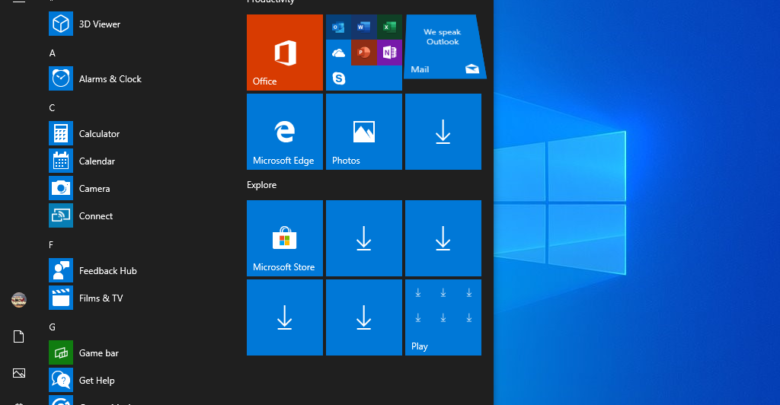Open the Game bar app

84,353
